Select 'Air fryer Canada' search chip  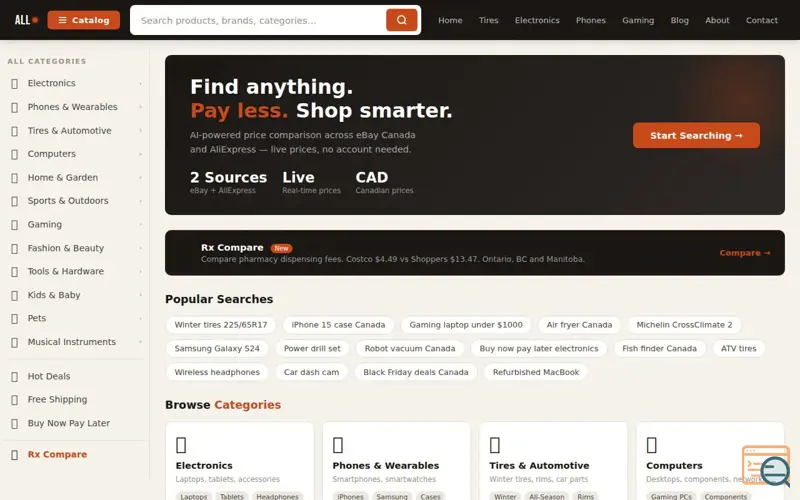(x=579, y=325)
